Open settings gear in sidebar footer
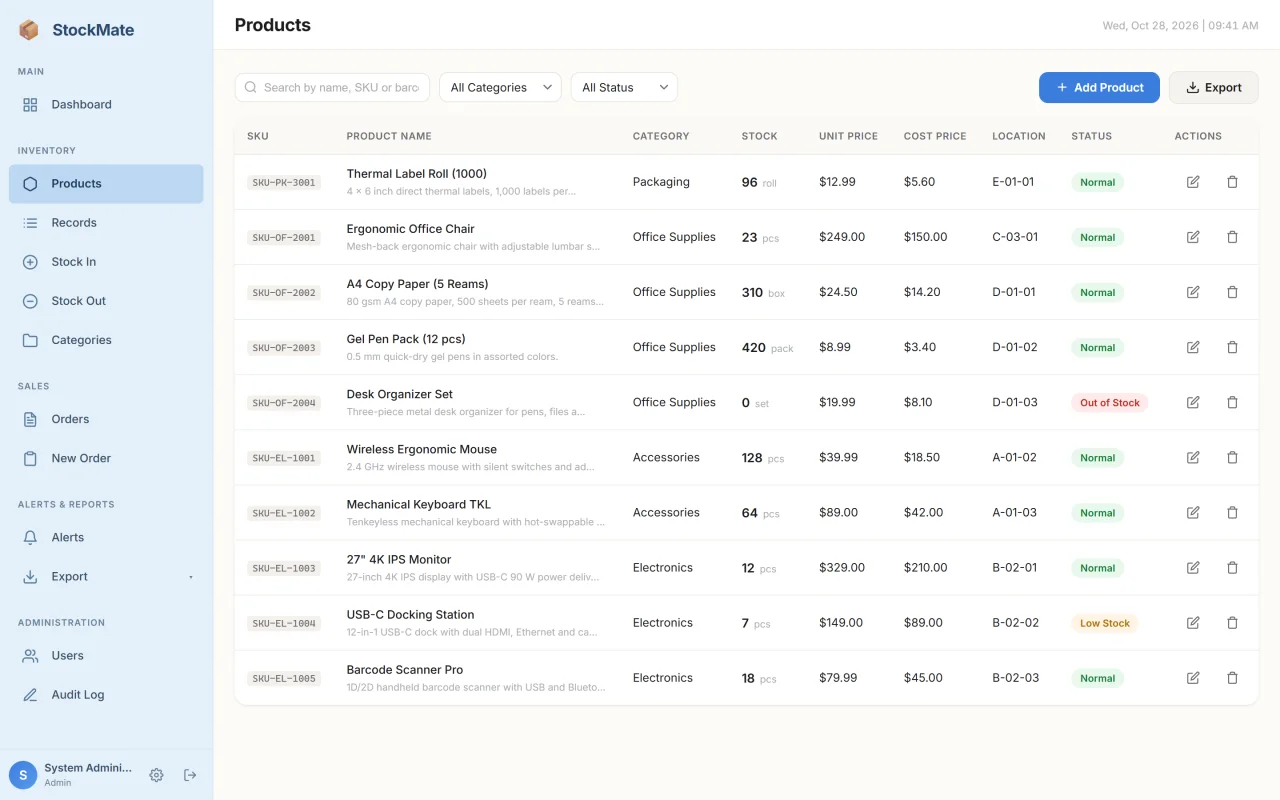Image resolution: width=1280 pixels, height=800 pixels. click(x=156, y=775)
